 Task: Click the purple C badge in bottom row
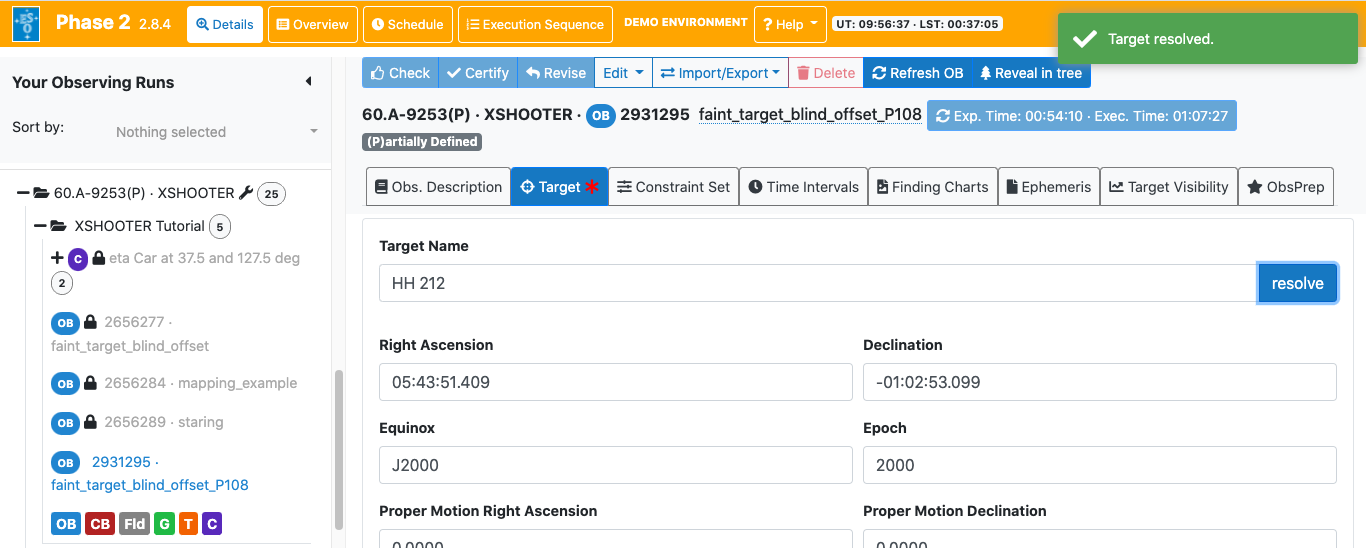pos(211,524)
